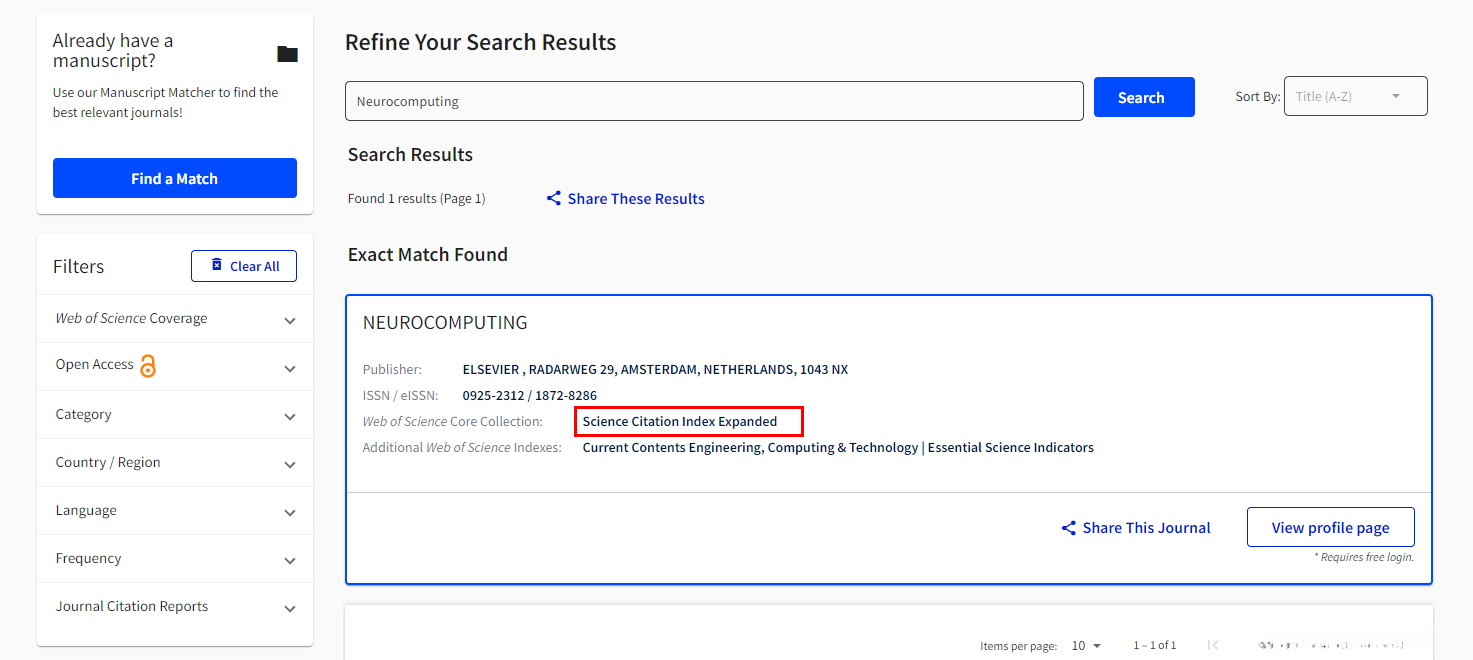Expand the Category filter
The width and height of the screenshot is (1473, 660).
290,417
